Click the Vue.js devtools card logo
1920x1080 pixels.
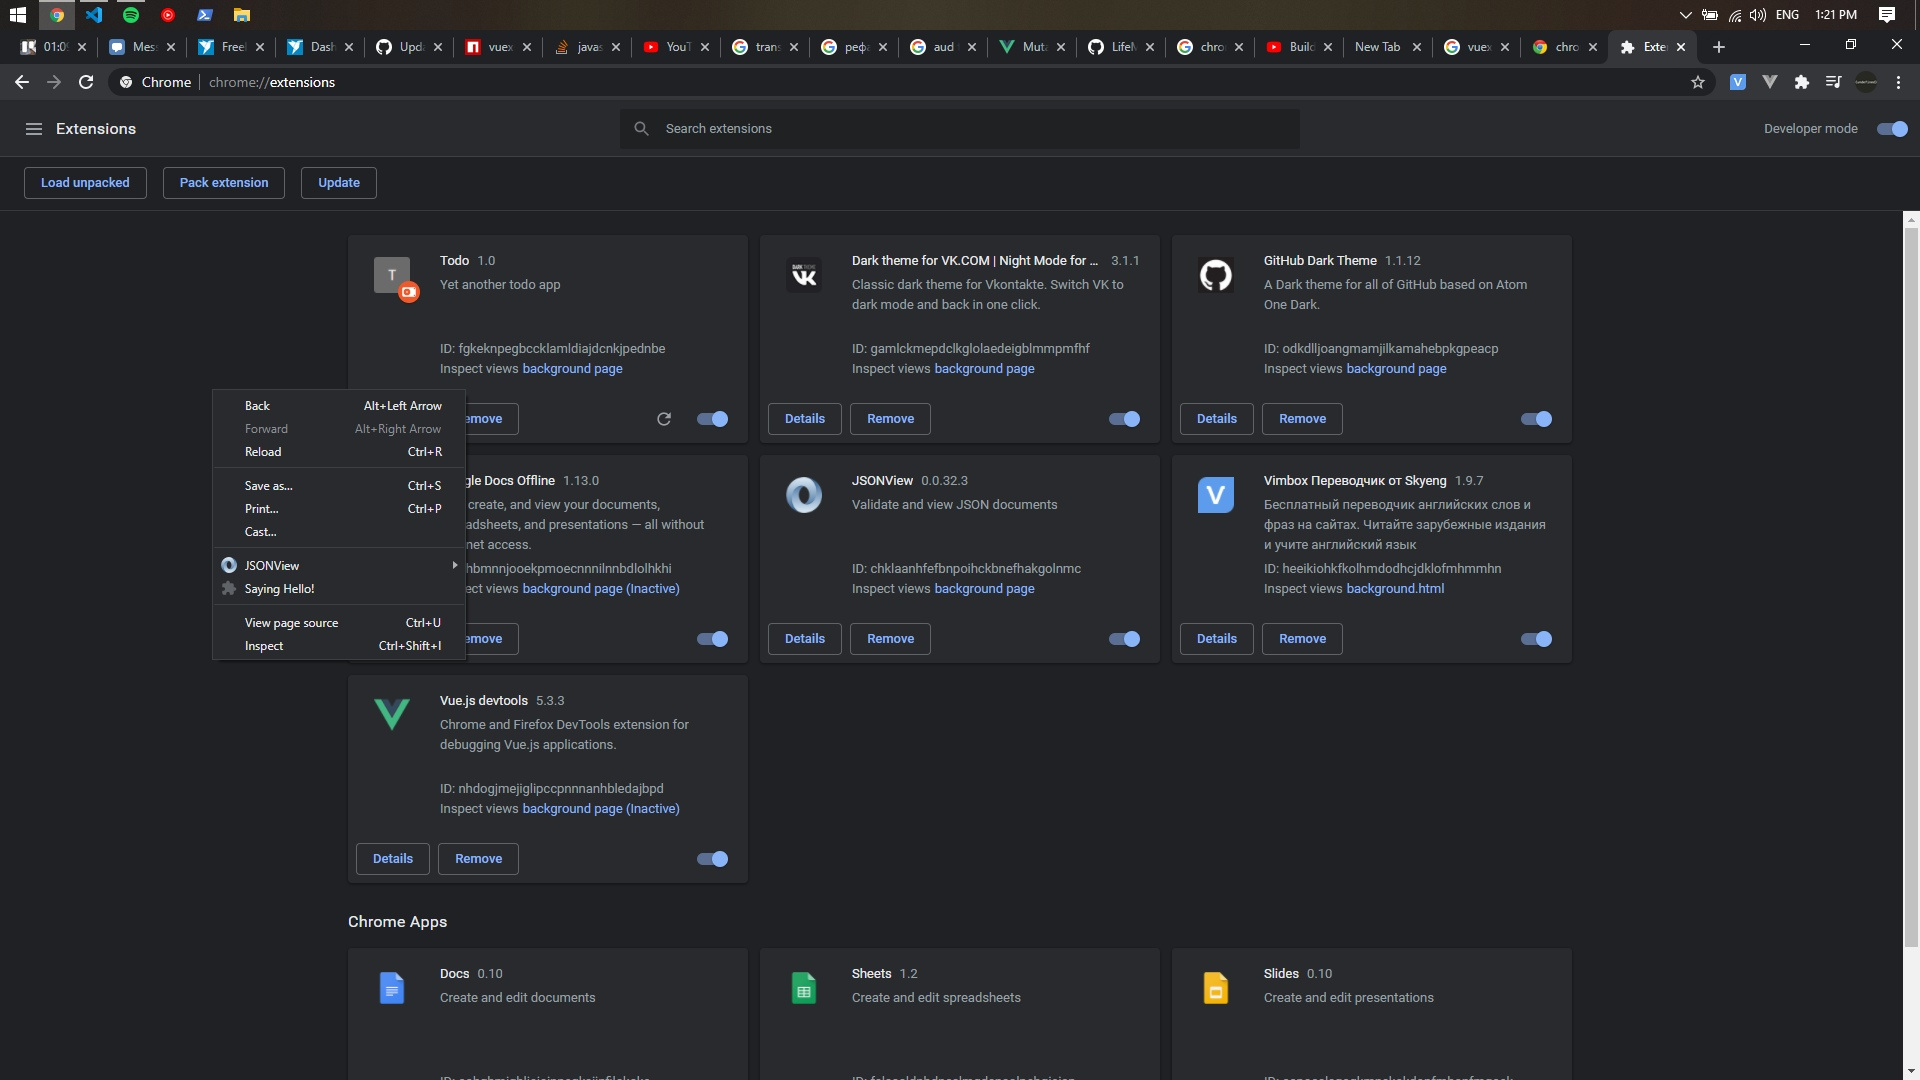point(392,714)
